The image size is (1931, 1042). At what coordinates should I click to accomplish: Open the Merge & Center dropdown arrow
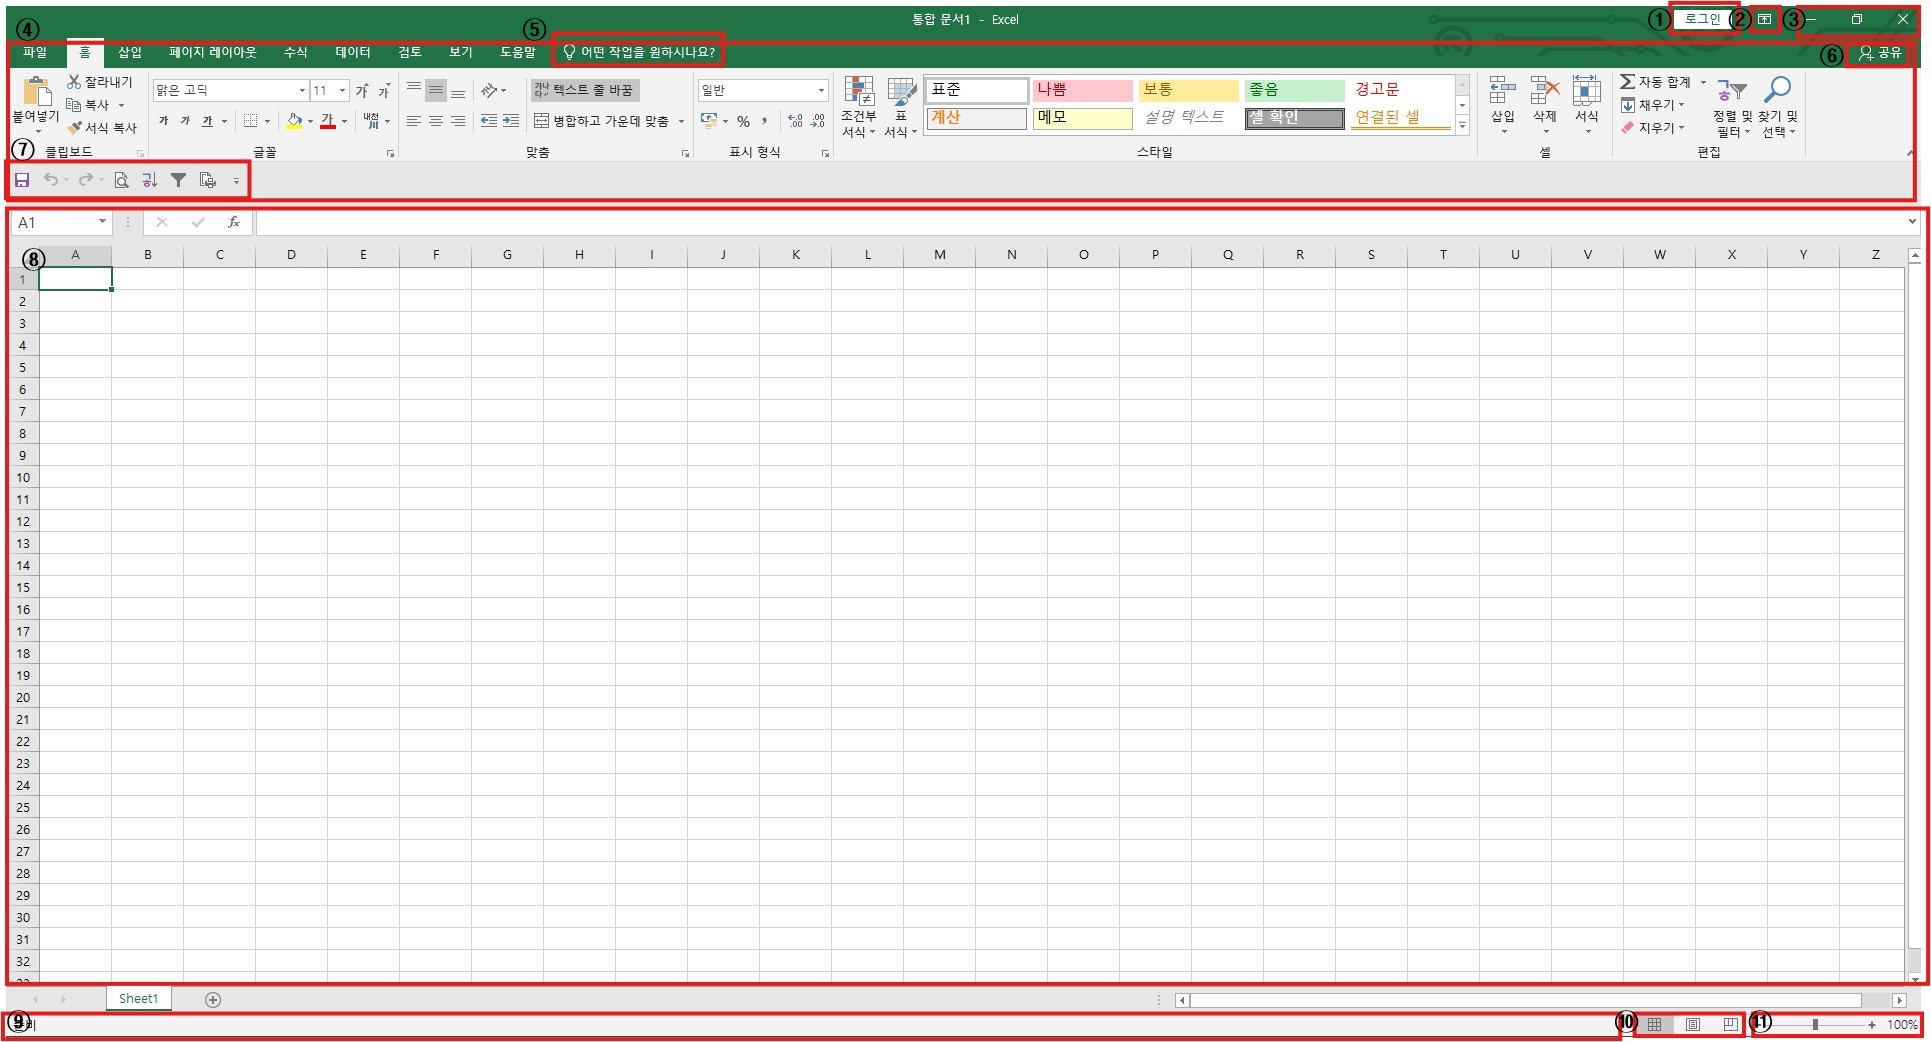pos(681,121)
